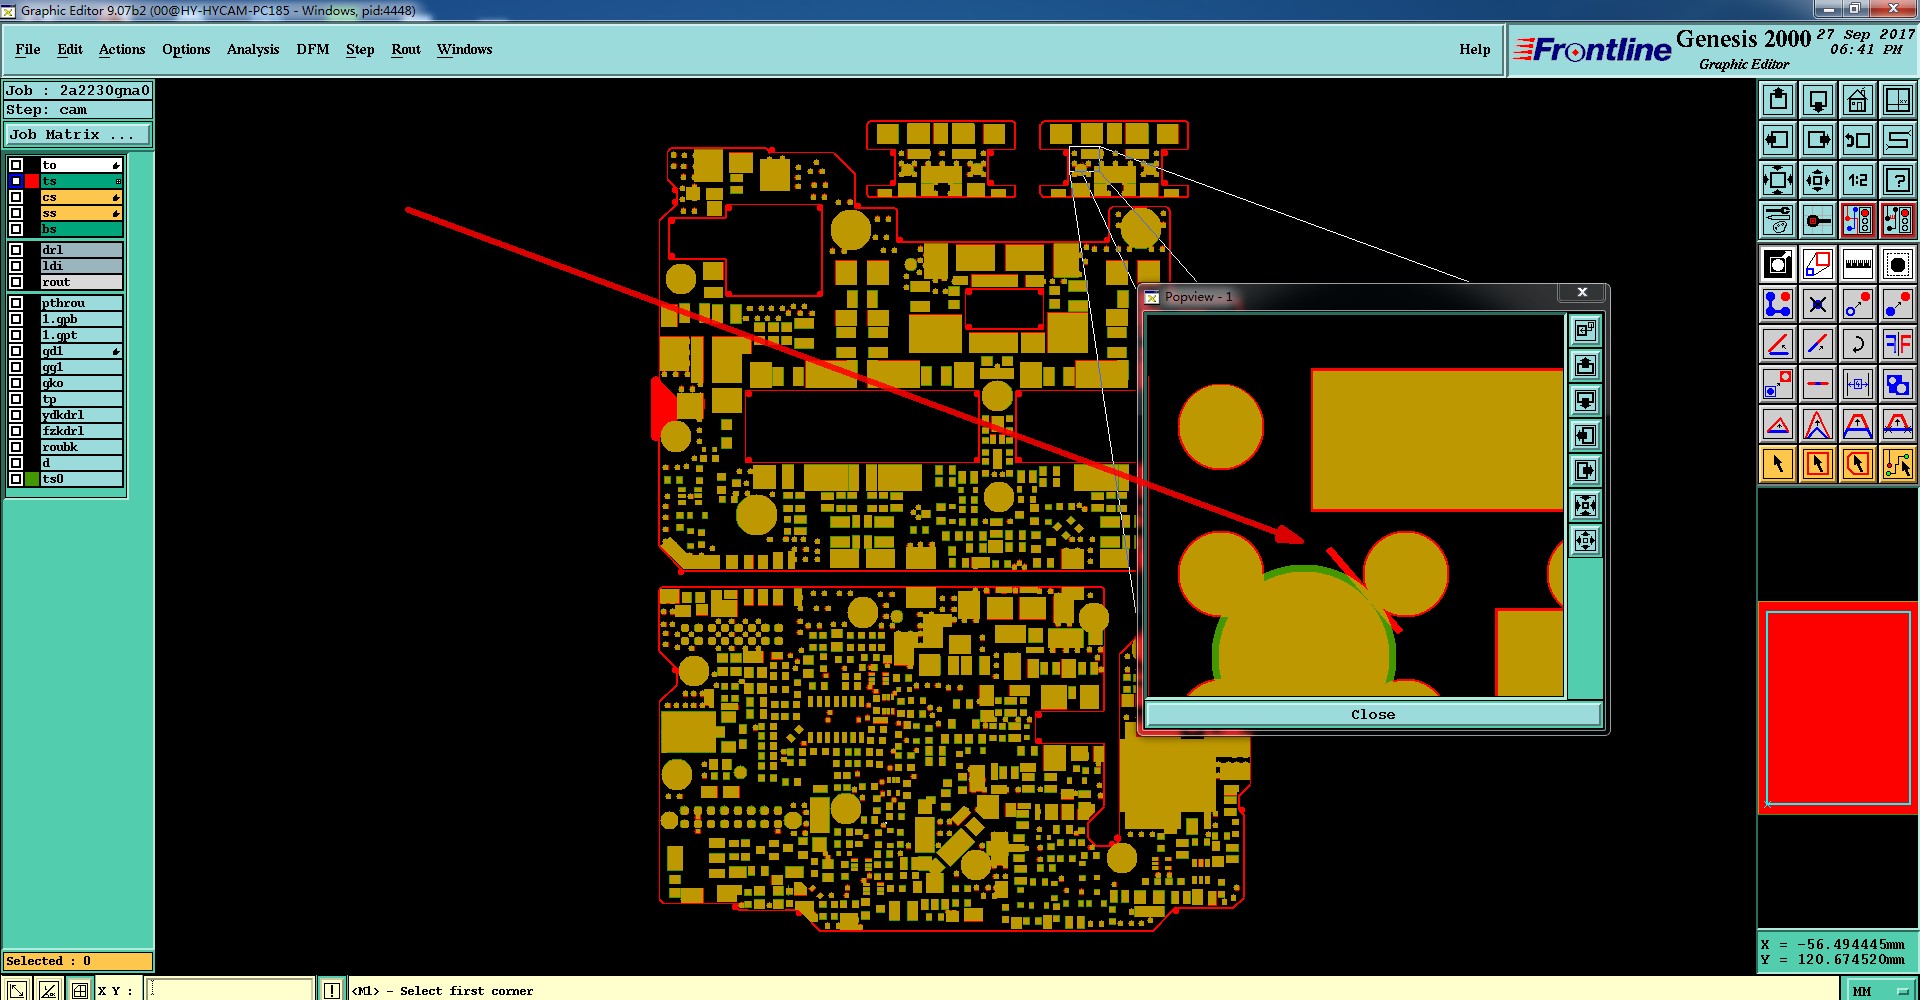Toggle the checkbox for layer pthrou
Screen dimensions: 1920x1000
(x=16, y=303)
